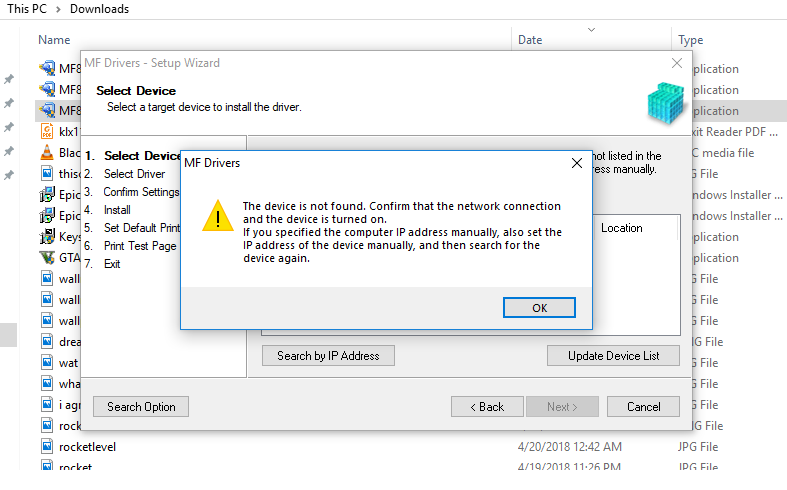Open the Search Option button

[141, 407]
